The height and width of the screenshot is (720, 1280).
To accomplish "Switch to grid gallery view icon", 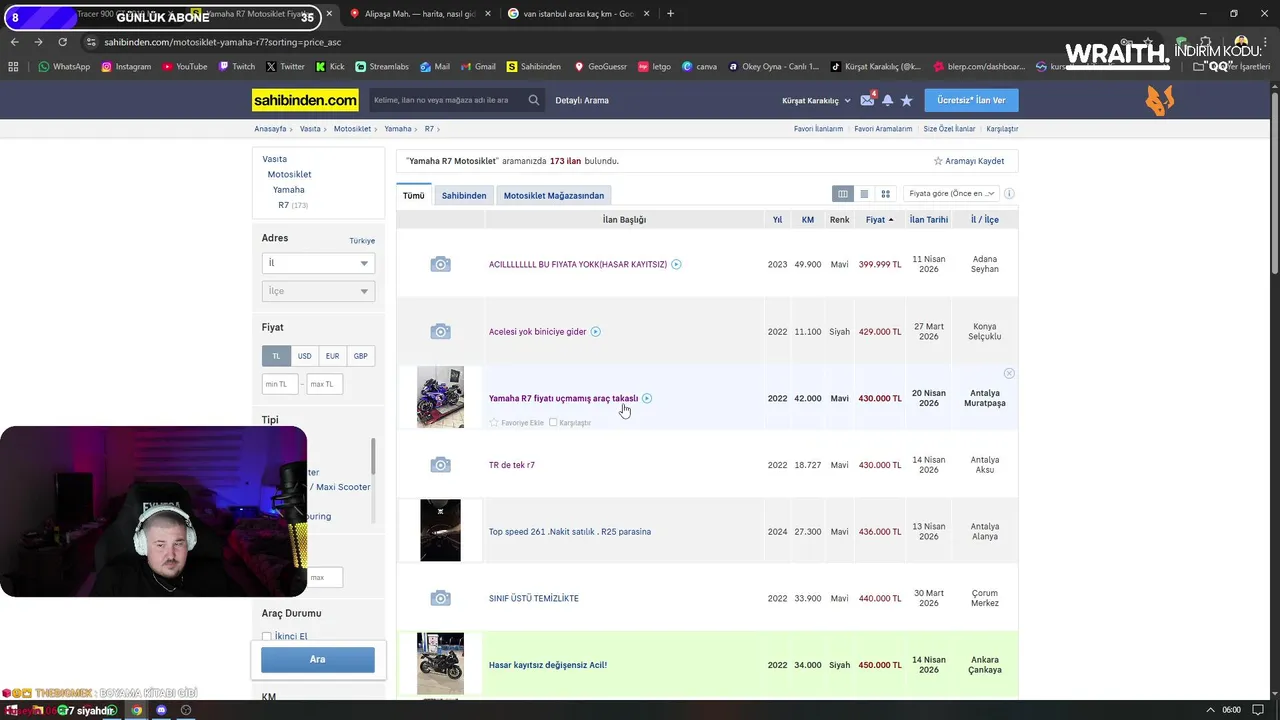I will [x=885, y=194].
